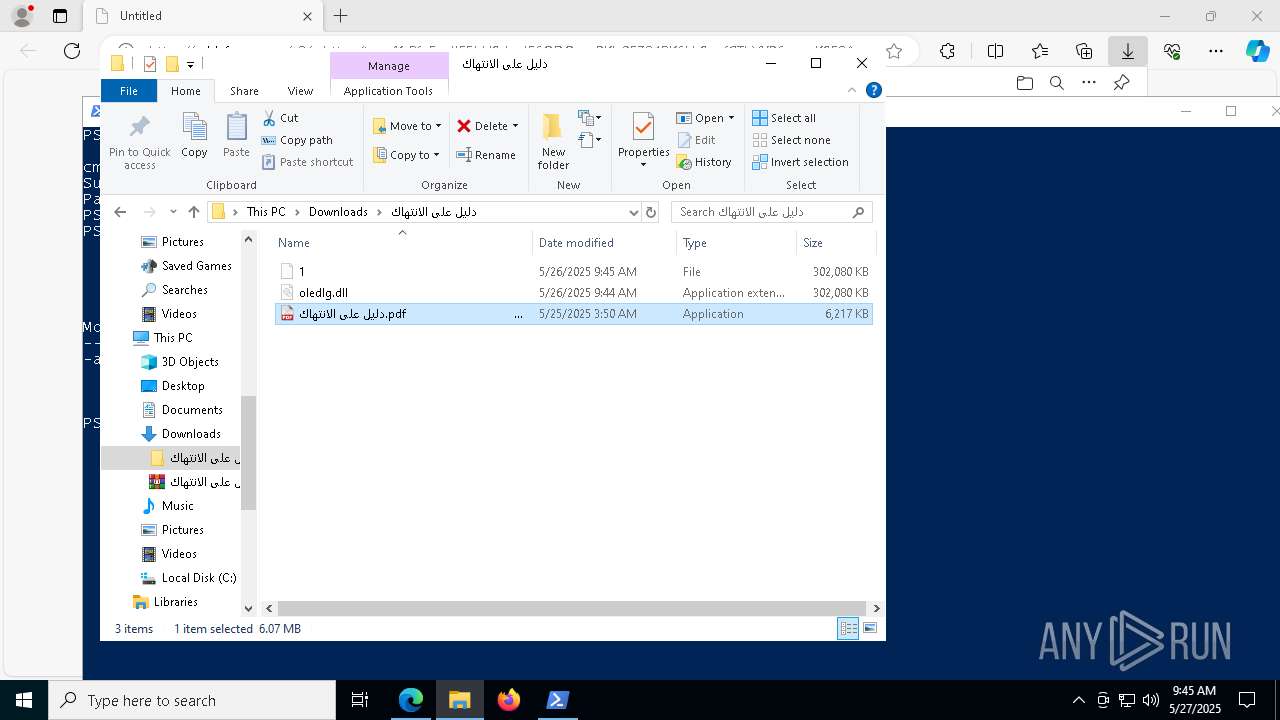
Task: Go up one folder level arrow
Action: (194, 212)
